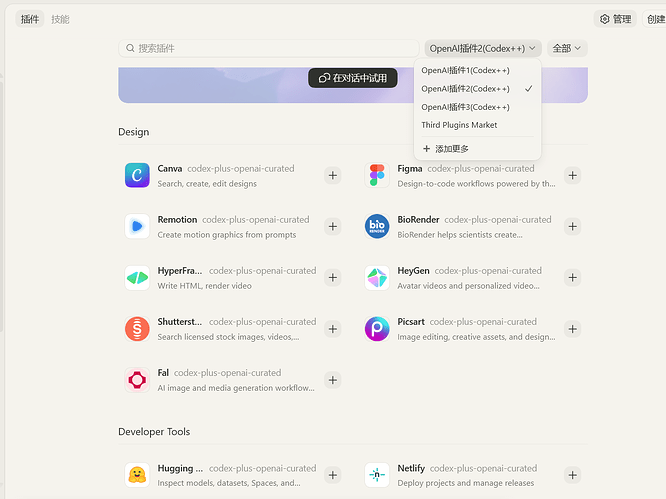Add the BioRender plugin with plus
Image resolution: width=666 pixels, height=499 pixels.
click(573, 226)
